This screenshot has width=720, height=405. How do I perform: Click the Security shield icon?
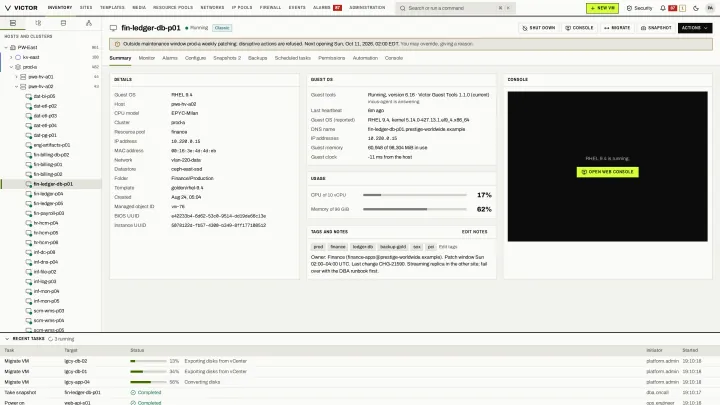tap(629, 8)
